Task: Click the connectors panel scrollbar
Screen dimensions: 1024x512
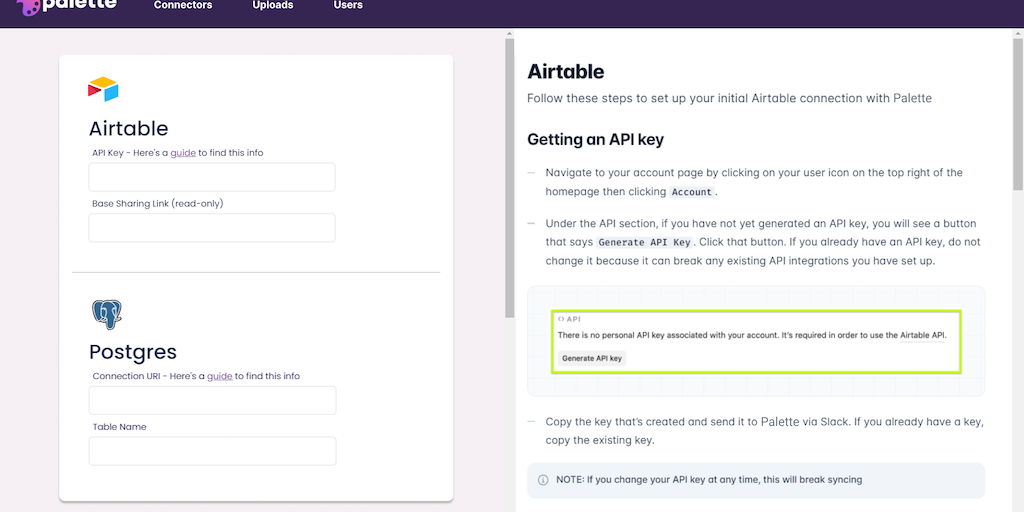Action: pos(509,175)
